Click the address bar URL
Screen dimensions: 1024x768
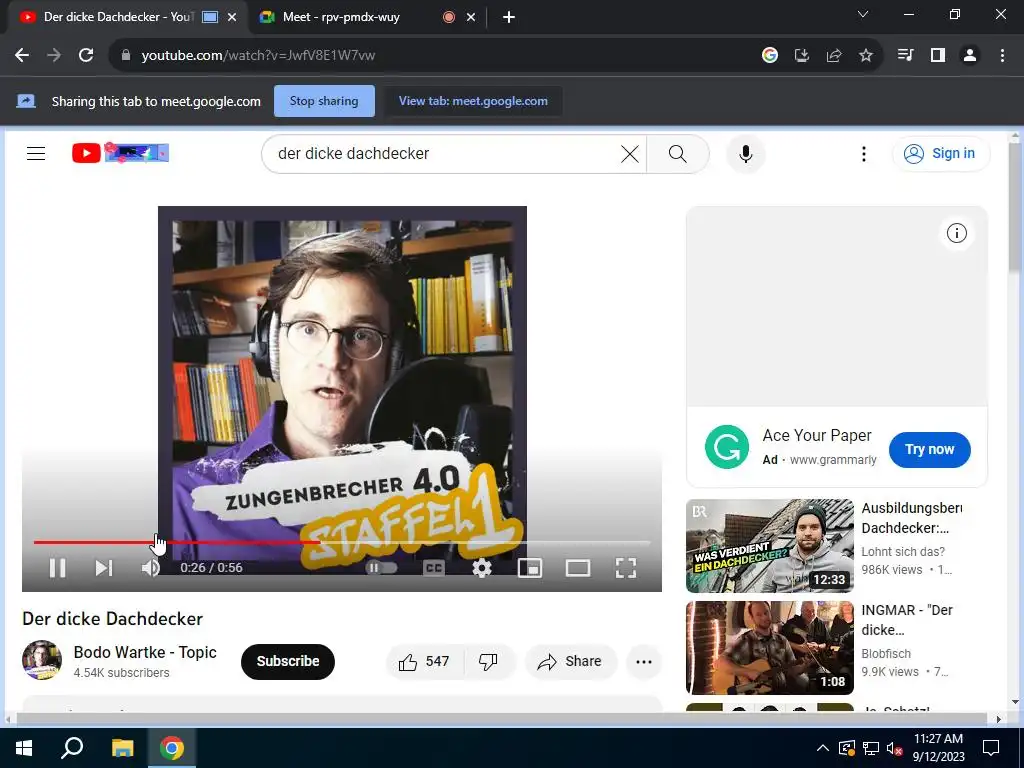click(258, 56)
